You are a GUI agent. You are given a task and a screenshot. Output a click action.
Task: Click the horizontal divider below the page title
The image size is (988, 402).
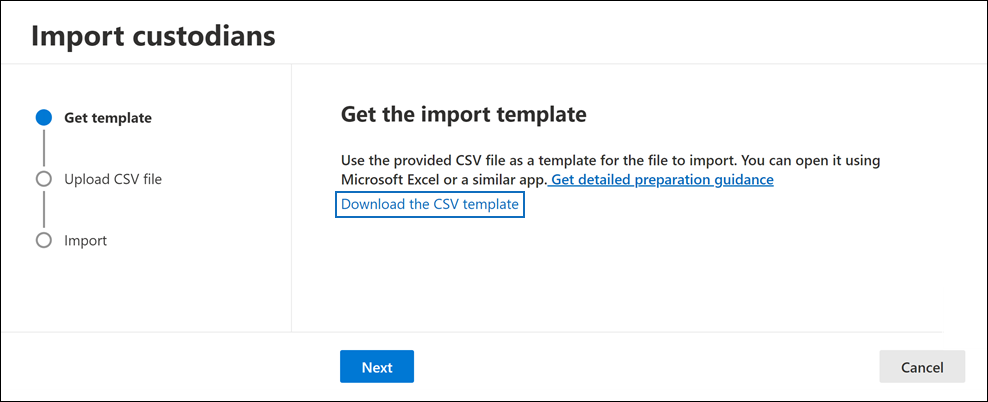pyautogui.click(x=494, y=65)
